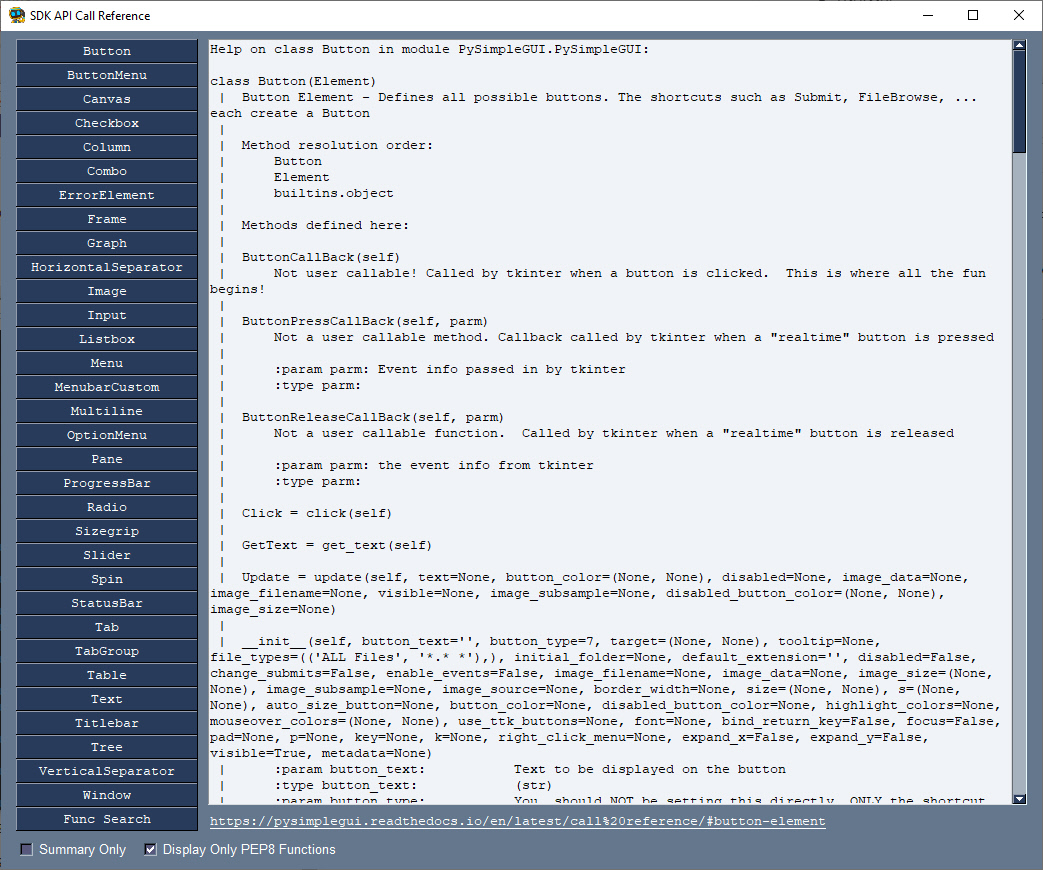This screenshot has width=1043, height=870.
Task: Click the scrollbar down arrow
Action: click(1019, 799)
